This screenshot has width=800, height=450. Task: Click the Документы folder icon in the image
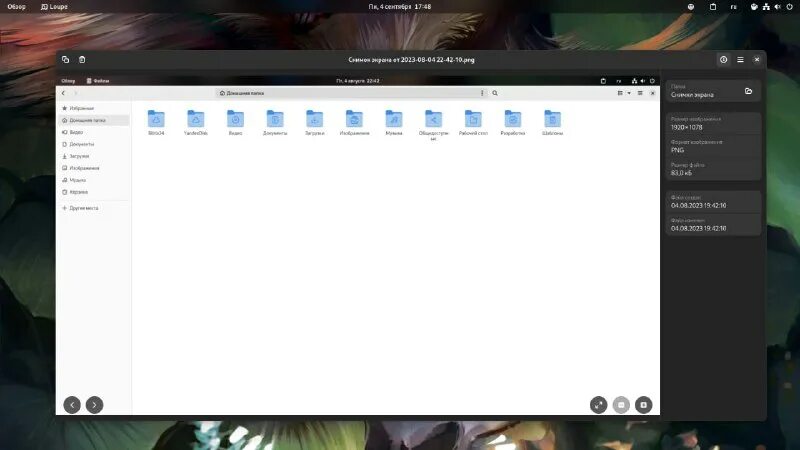pos(275,119)
